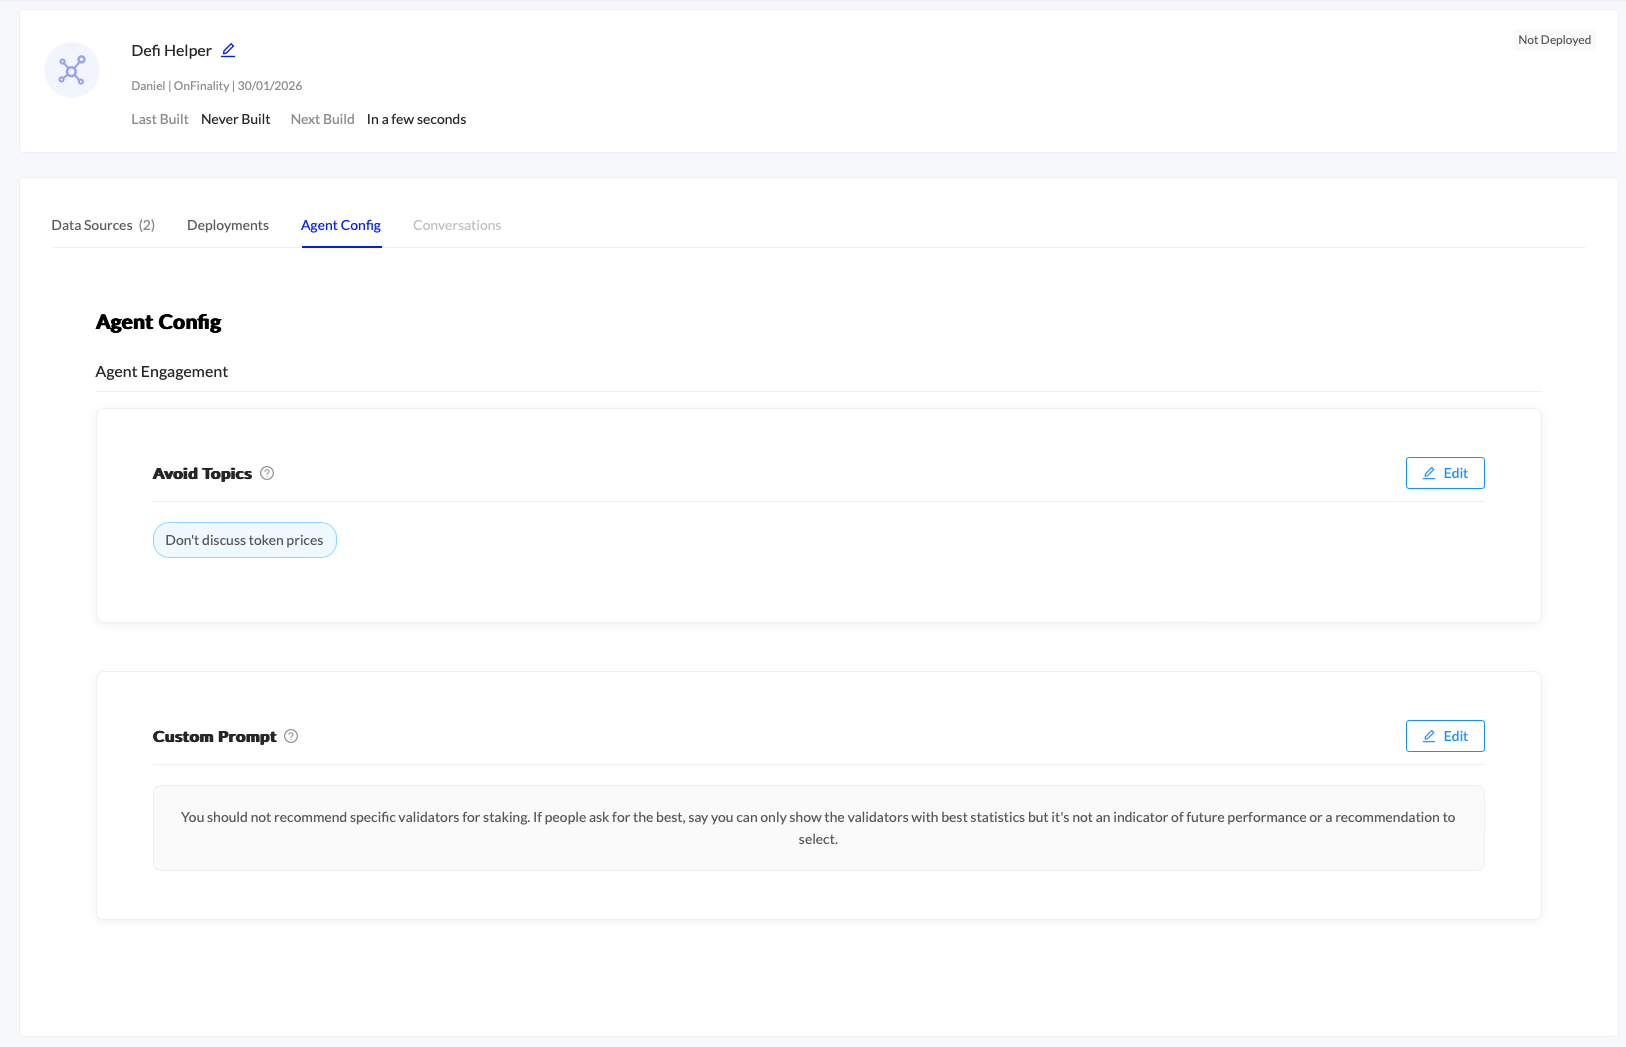Open the Conversations tab

tap(457, 225)
